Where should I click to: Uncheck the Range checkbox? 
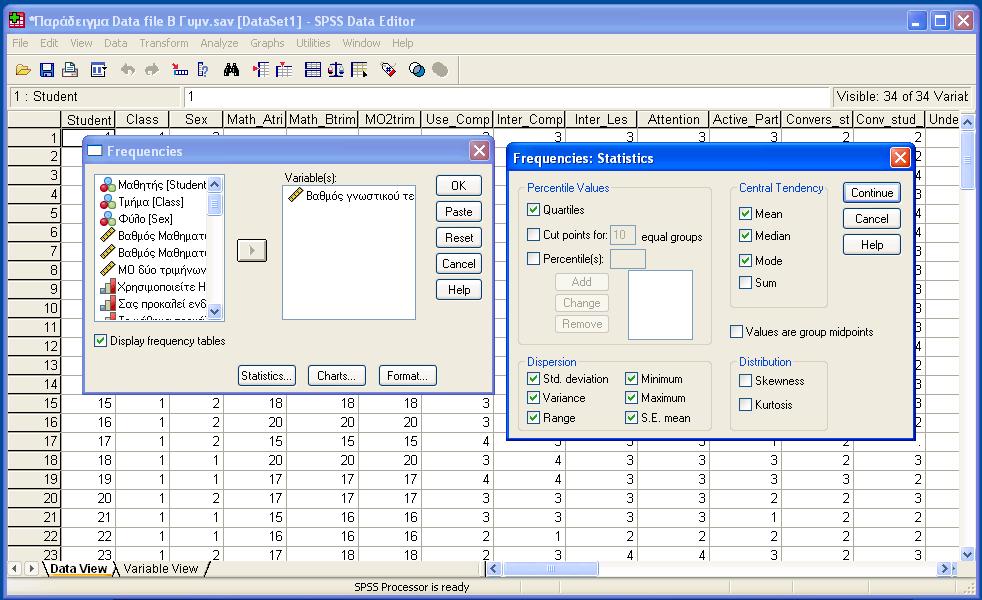click(x=534, y=417)
